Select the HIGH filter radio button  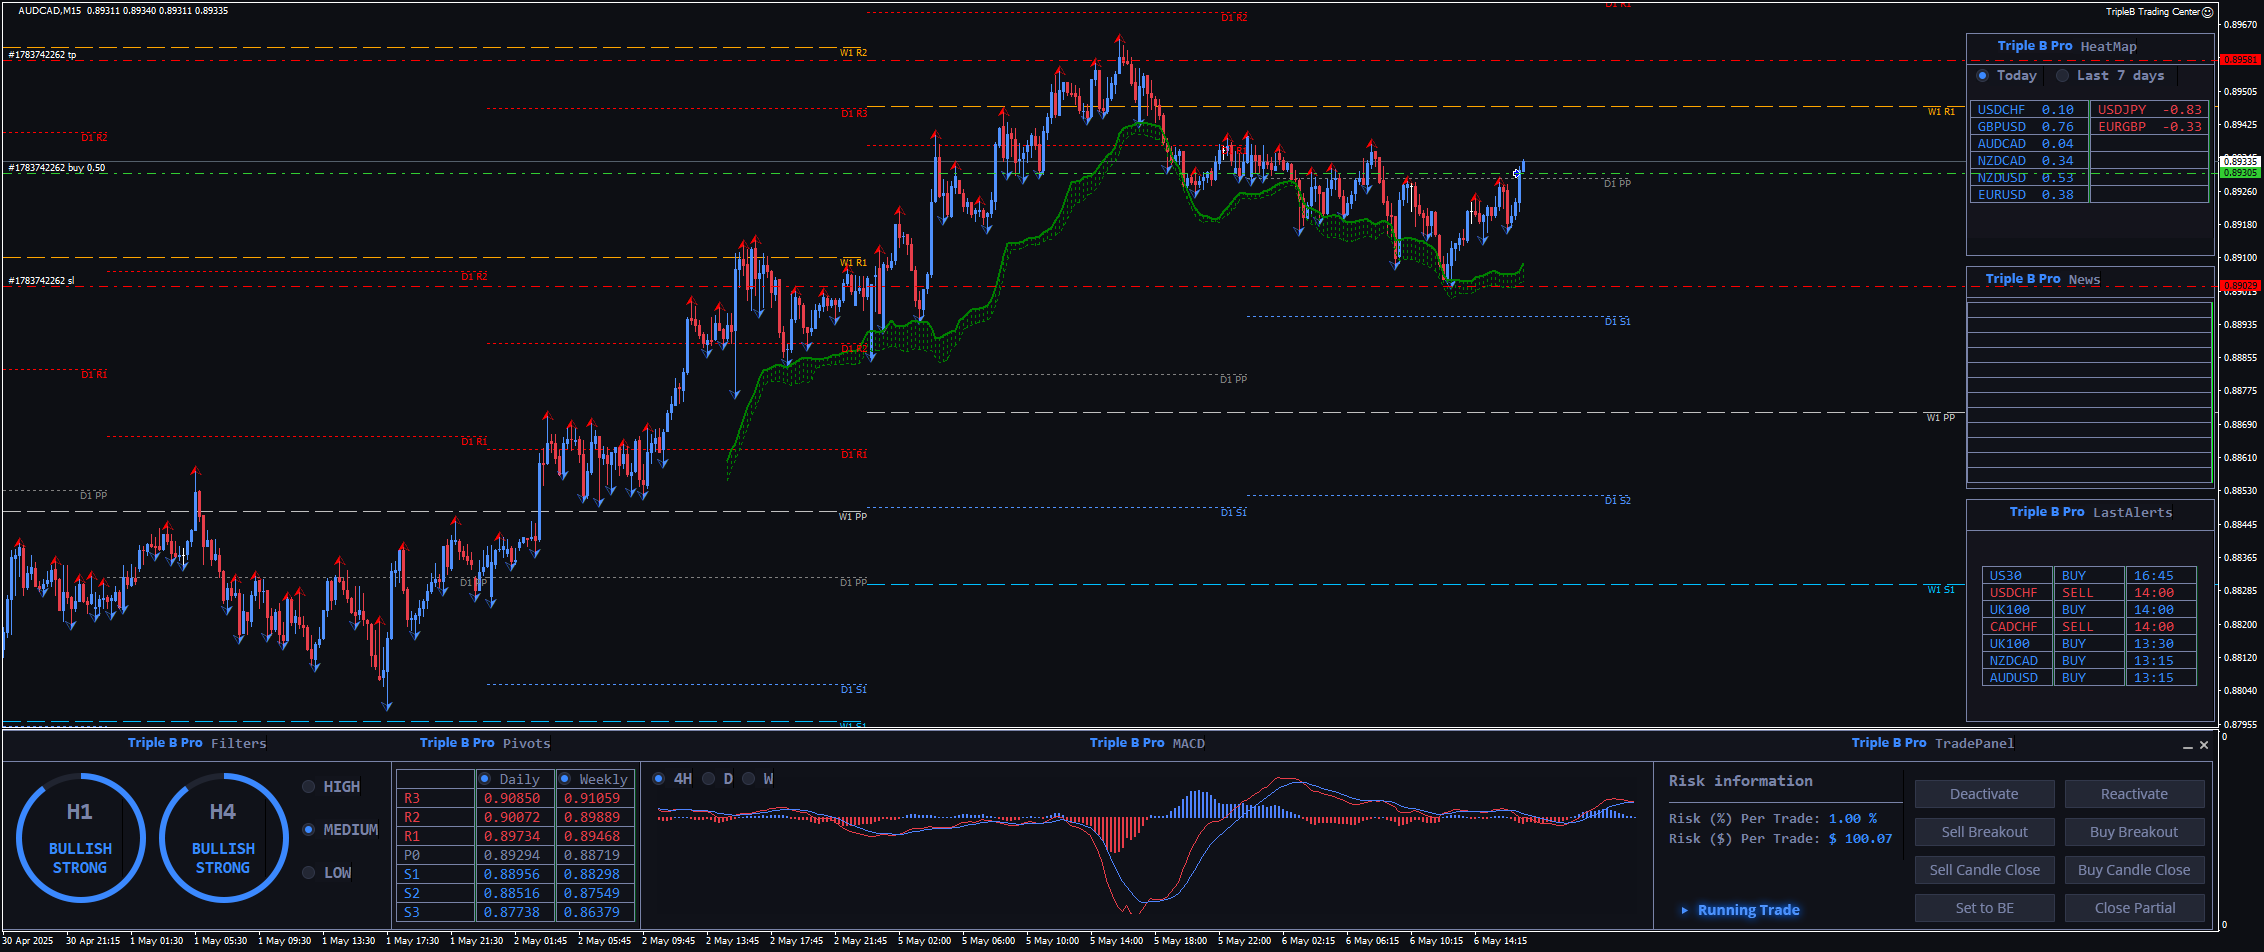click(309, 787)
